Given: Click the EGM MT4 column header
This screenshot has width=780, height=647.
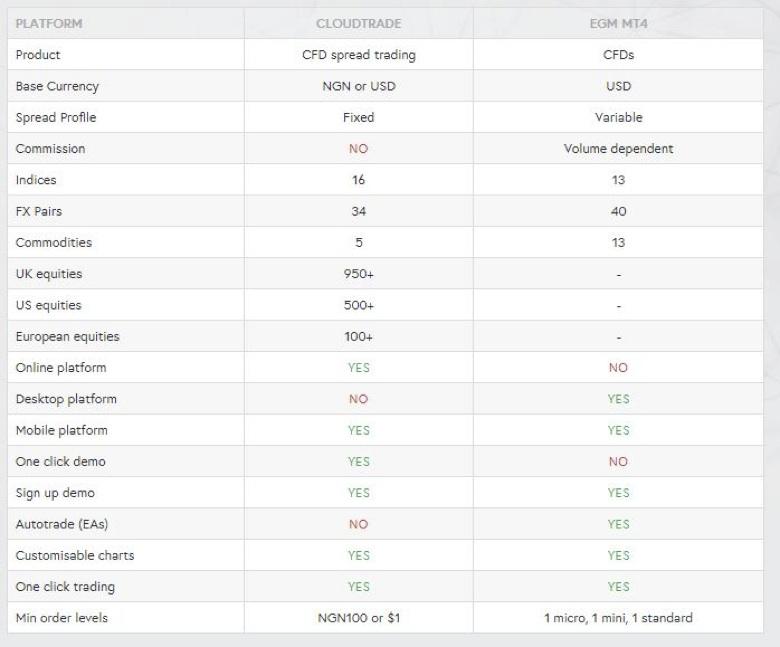Looking at the screenshot, I should [x=618, y=23].
